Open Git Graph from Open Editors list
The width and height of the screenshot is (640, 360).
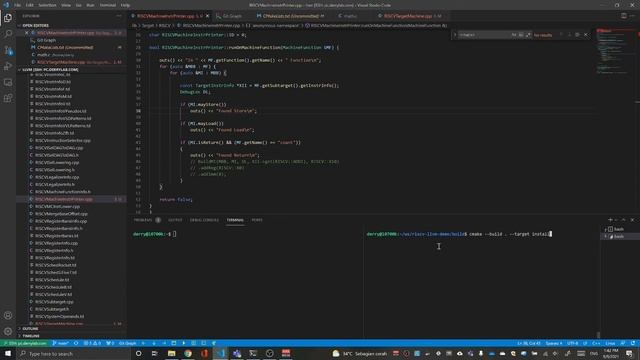[x=46, y=40]
